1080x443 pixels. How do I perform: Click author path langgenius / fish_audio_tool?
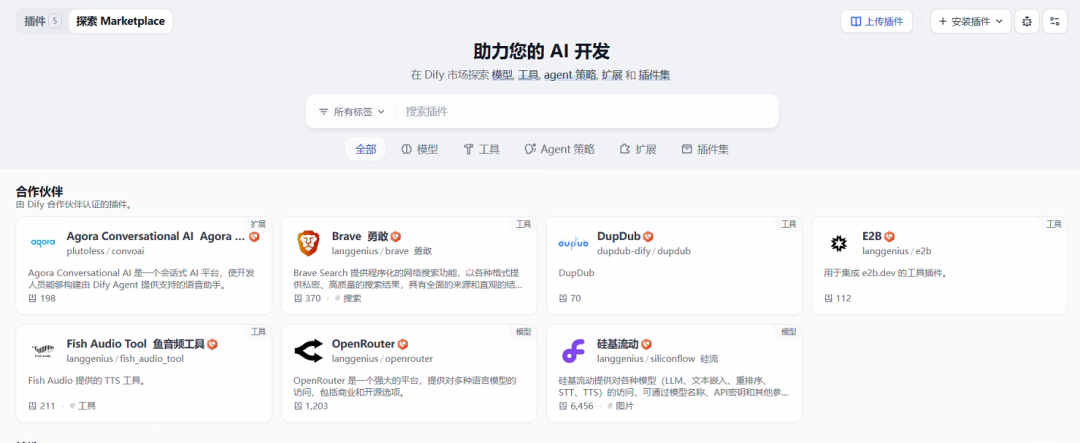(x=125, y=358)
